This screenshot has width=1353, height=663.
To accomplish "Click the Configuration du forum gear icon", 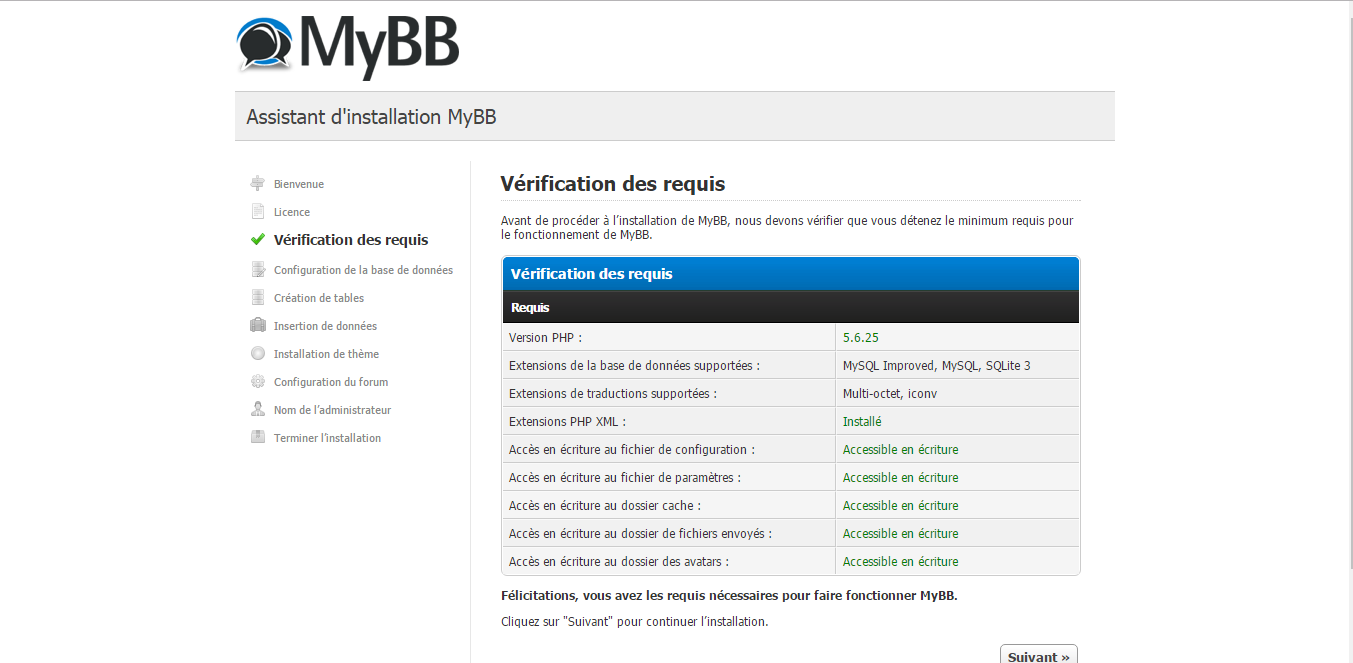I will [258, 381].
